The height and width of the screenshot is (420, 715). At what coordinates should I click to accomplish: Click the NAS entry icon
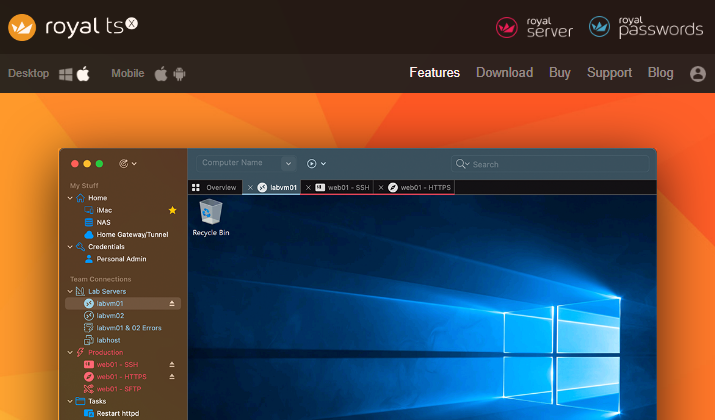[89, 223]
